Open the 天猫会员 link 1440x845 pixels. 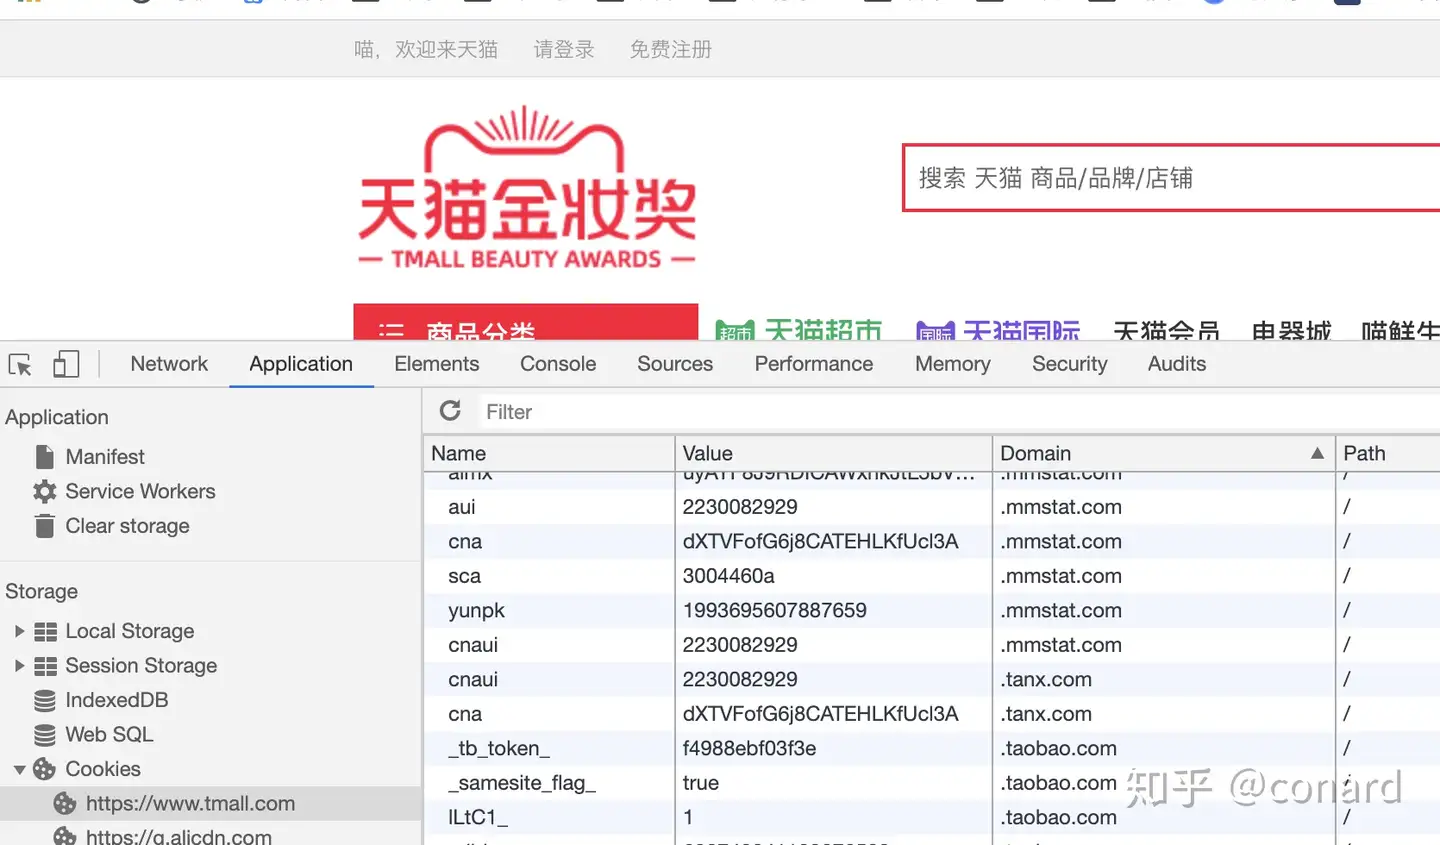pos(1166,330)
